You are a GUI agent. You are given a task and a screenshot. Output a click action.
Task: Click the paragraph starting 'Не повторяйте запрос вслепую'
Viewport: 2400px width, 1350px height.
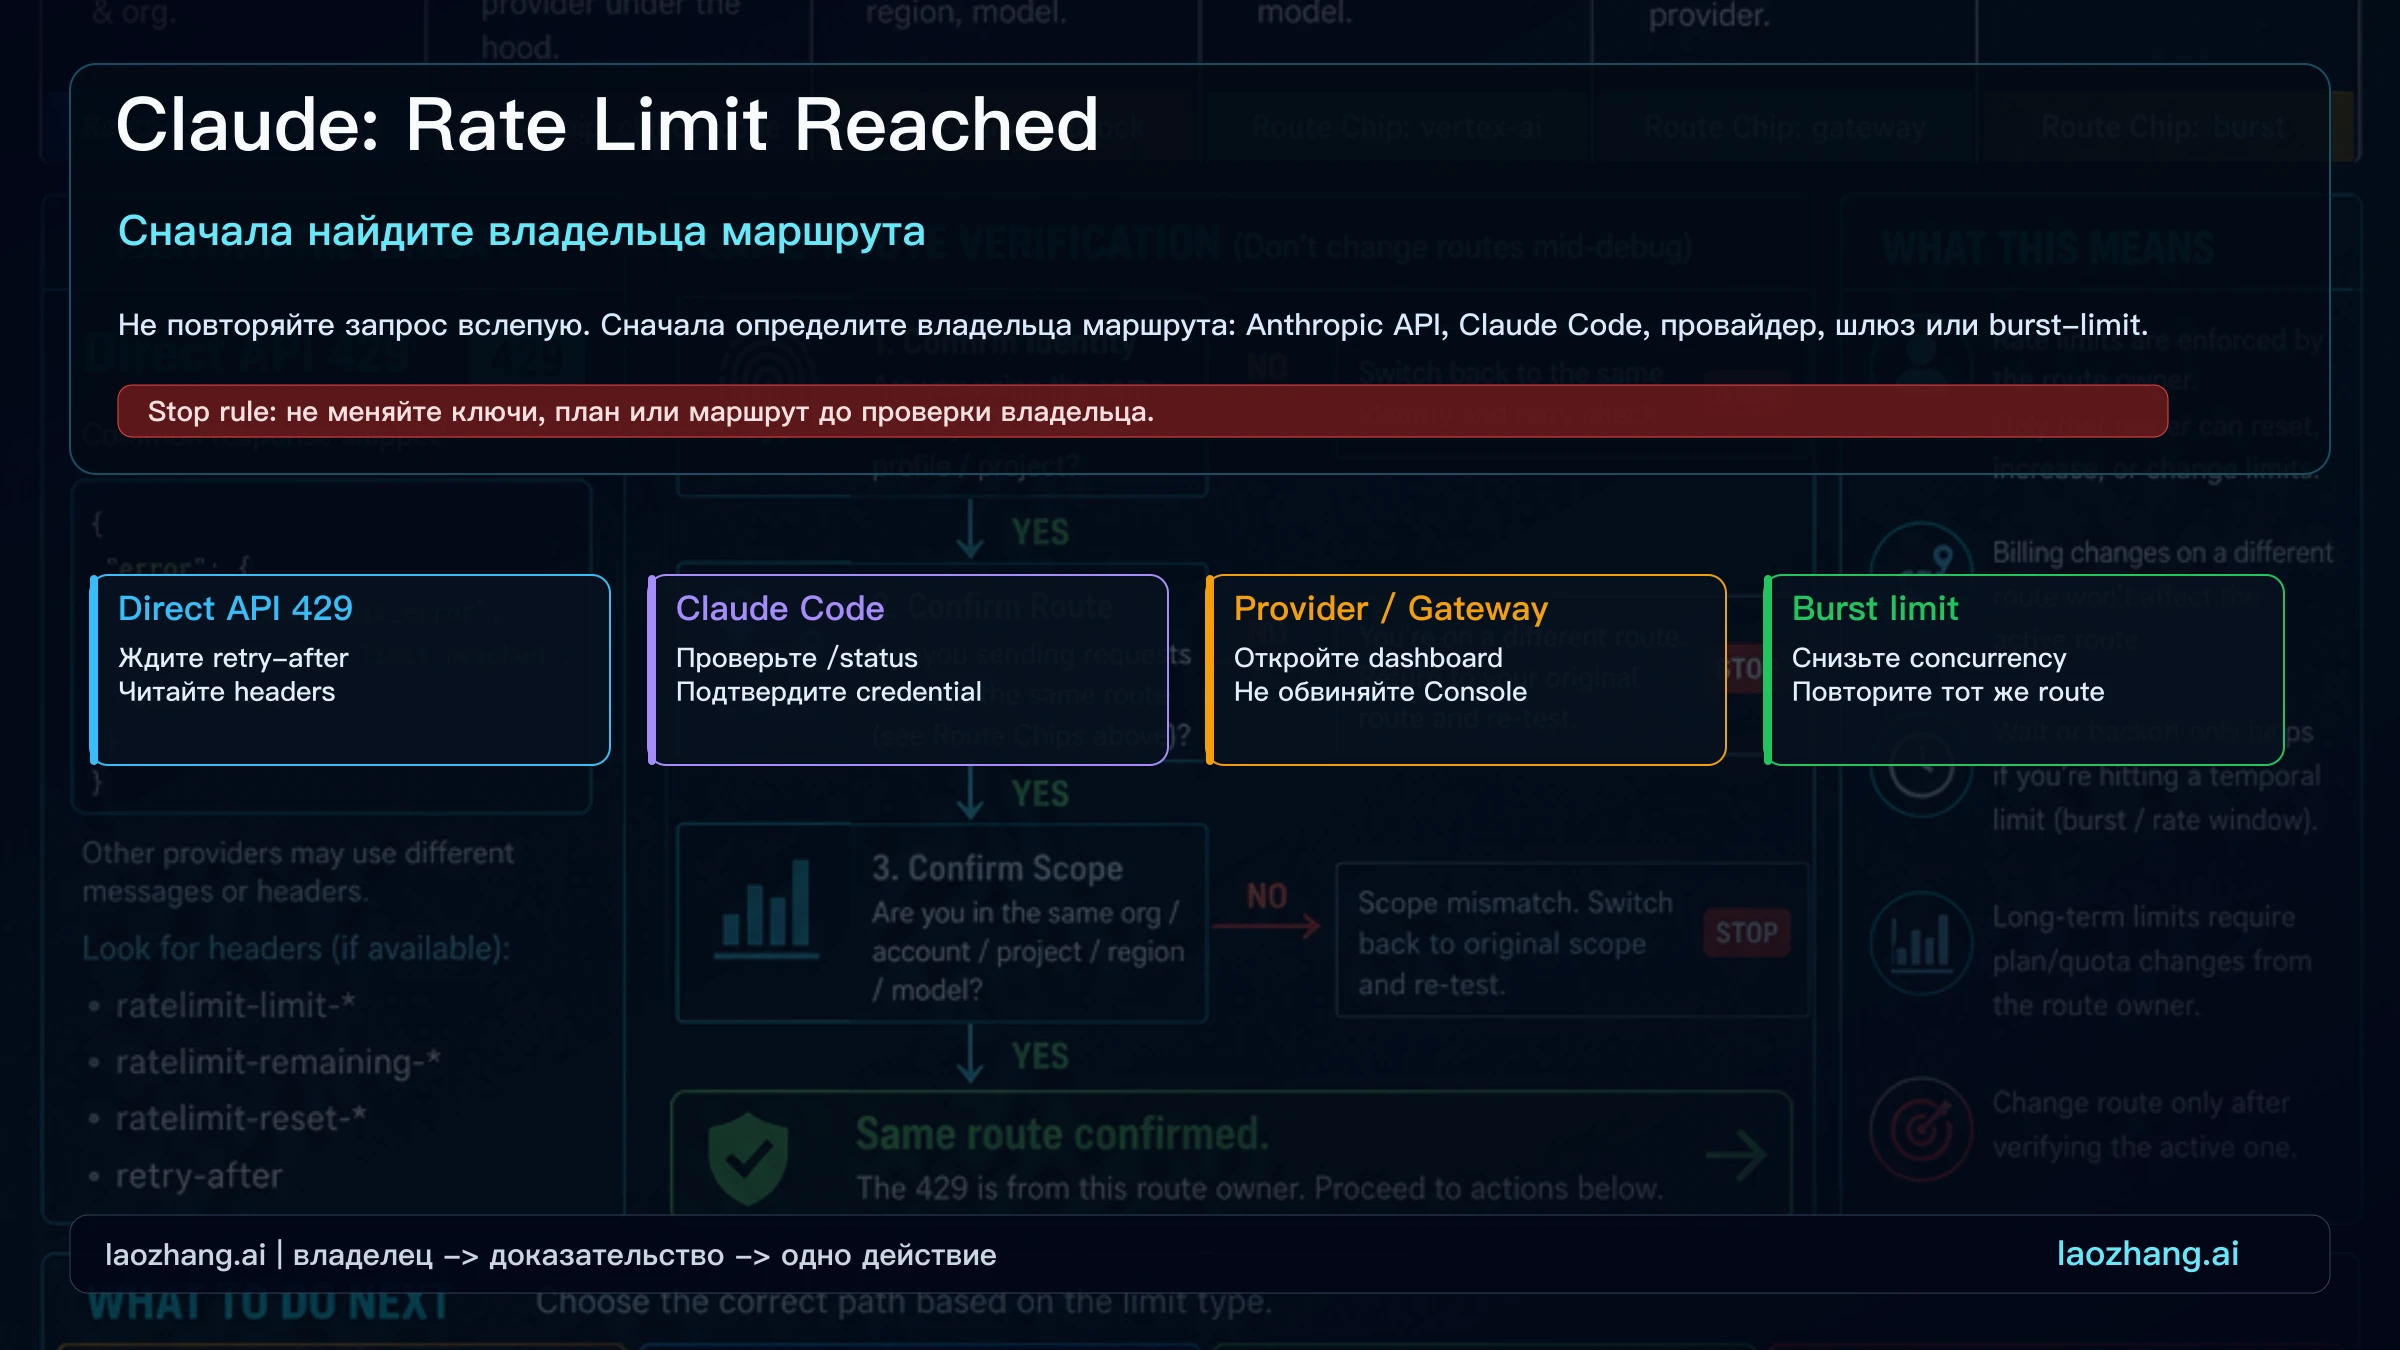[1133, 325]
